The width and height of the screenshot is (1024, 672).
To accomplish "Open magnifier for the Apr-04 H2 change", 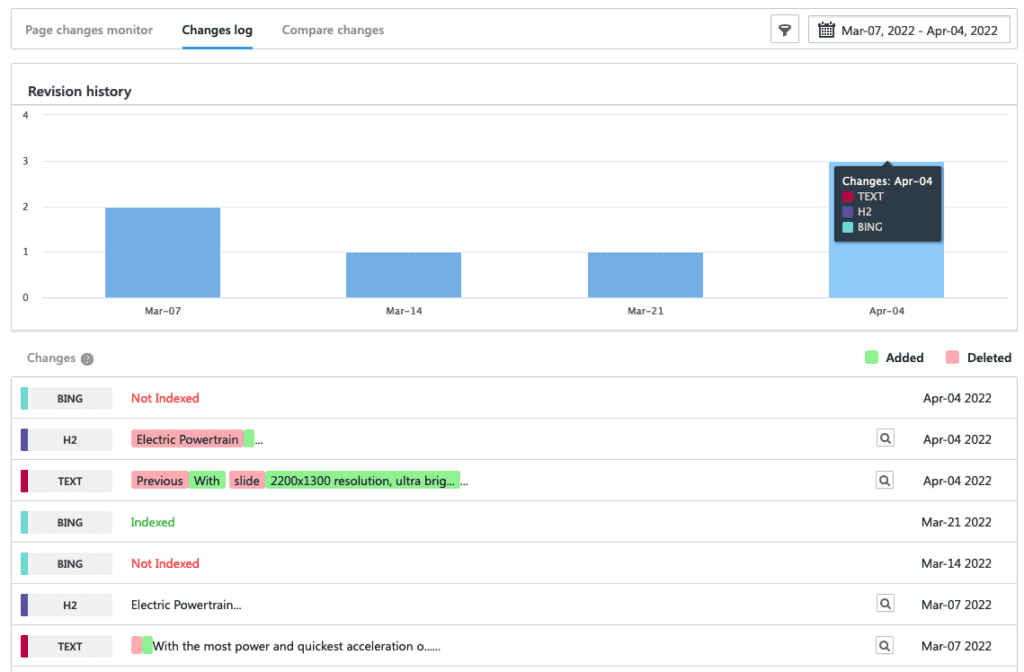I will [x=884, y=438].
